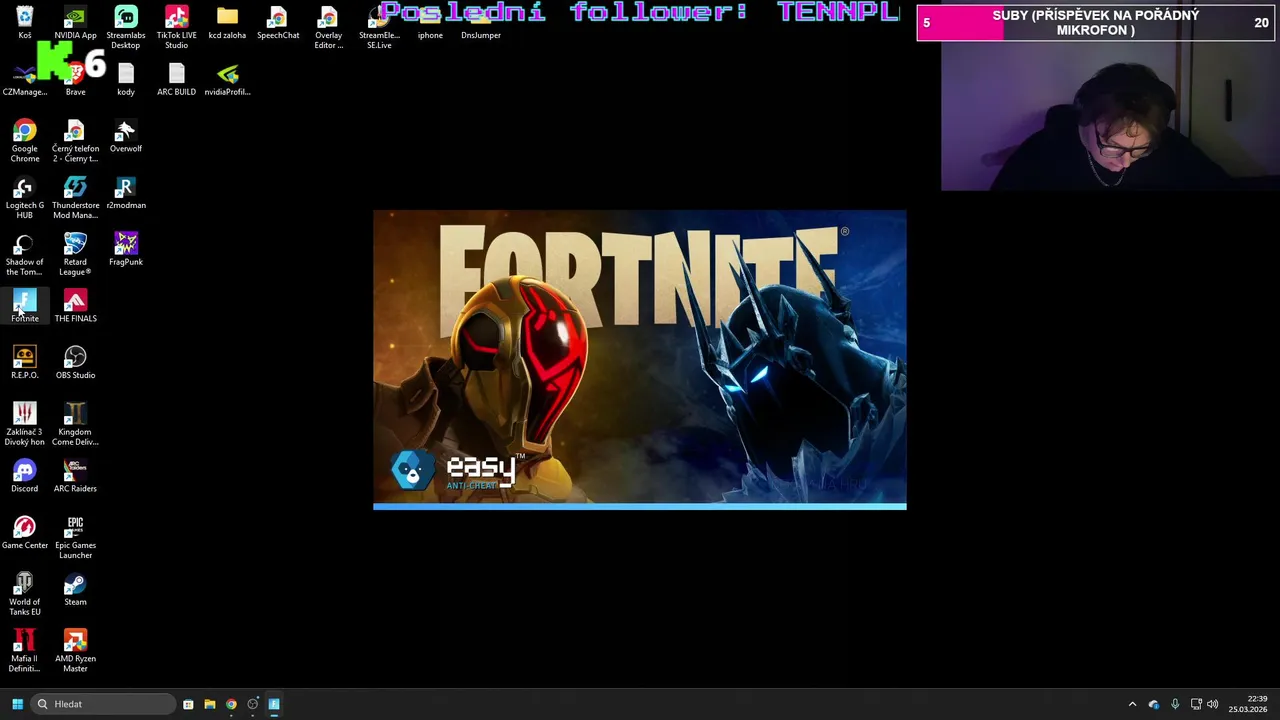Click the Fortnite taskbar button
The image size is (1280, 720).
[274, 704]
